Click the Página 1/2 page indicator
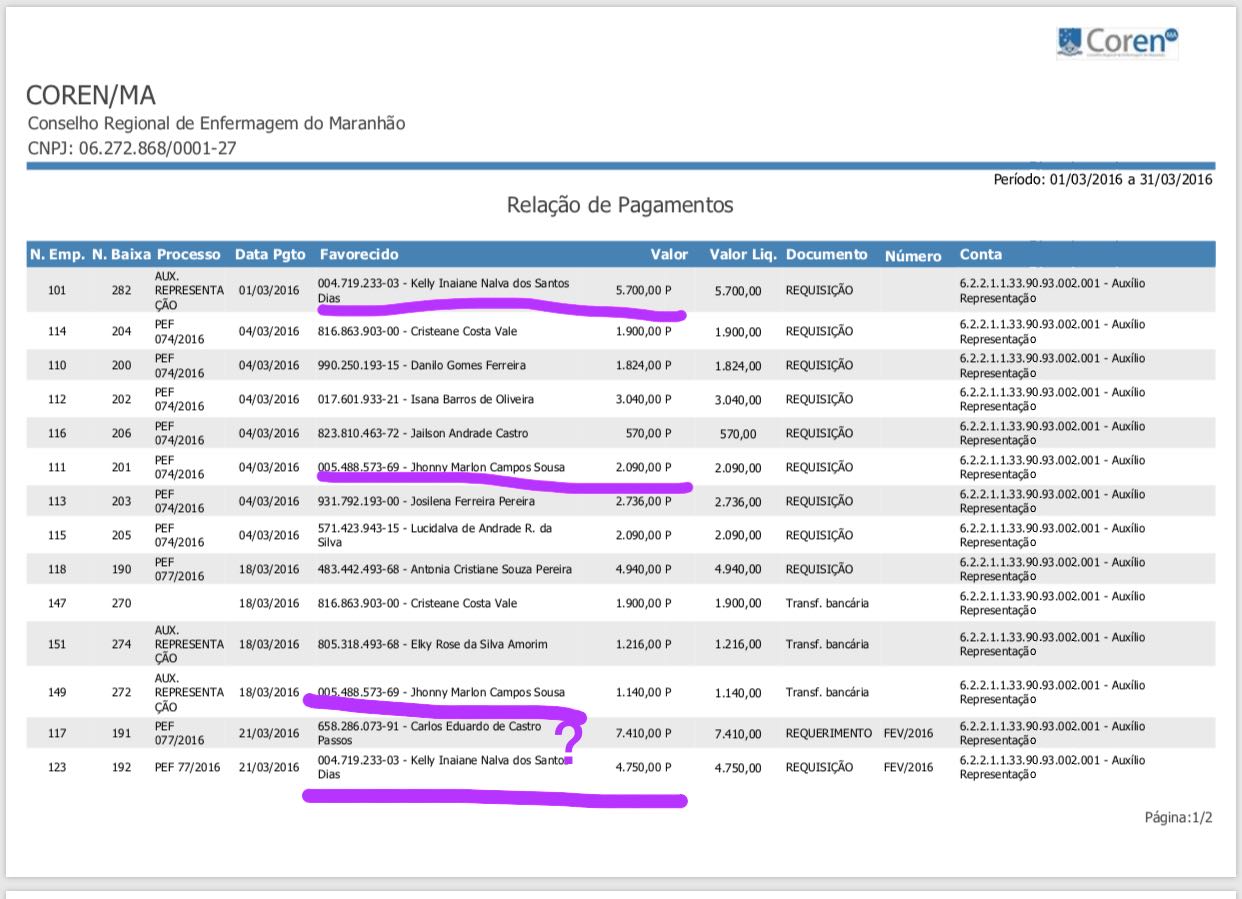Viewport: 1242px width, 899px height. (1178, 817)
